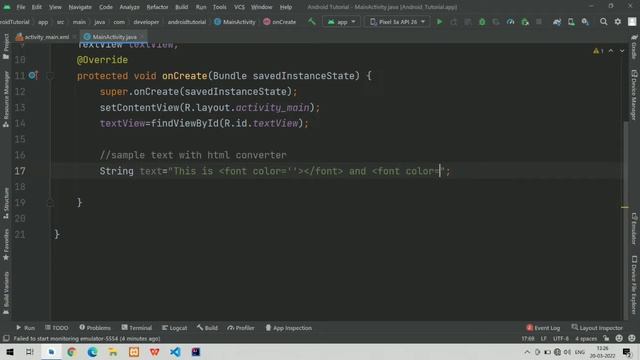The image size is (640, 360).
Task: Click the override gutter icon on line 11
Action: [33, 76]
